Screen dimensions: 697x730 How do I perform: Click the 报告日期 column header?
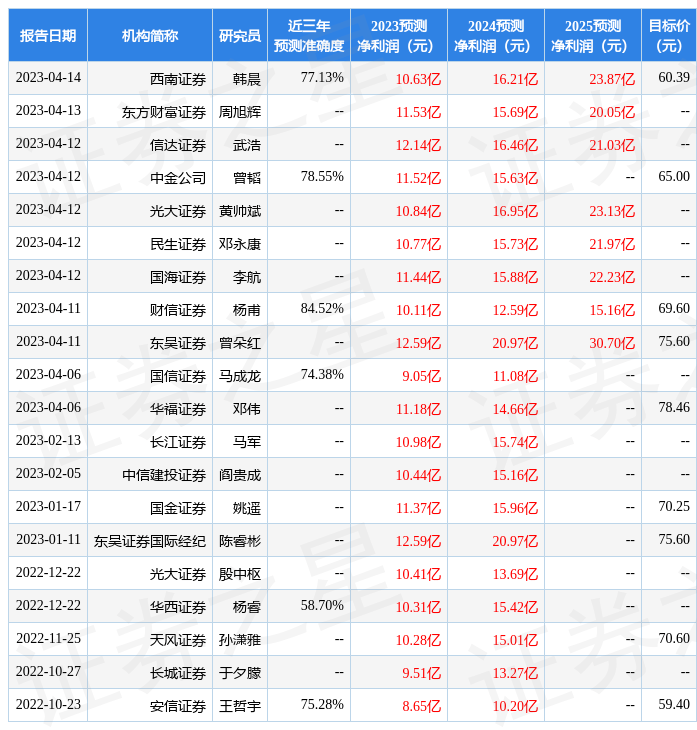(x=48, y=36)
